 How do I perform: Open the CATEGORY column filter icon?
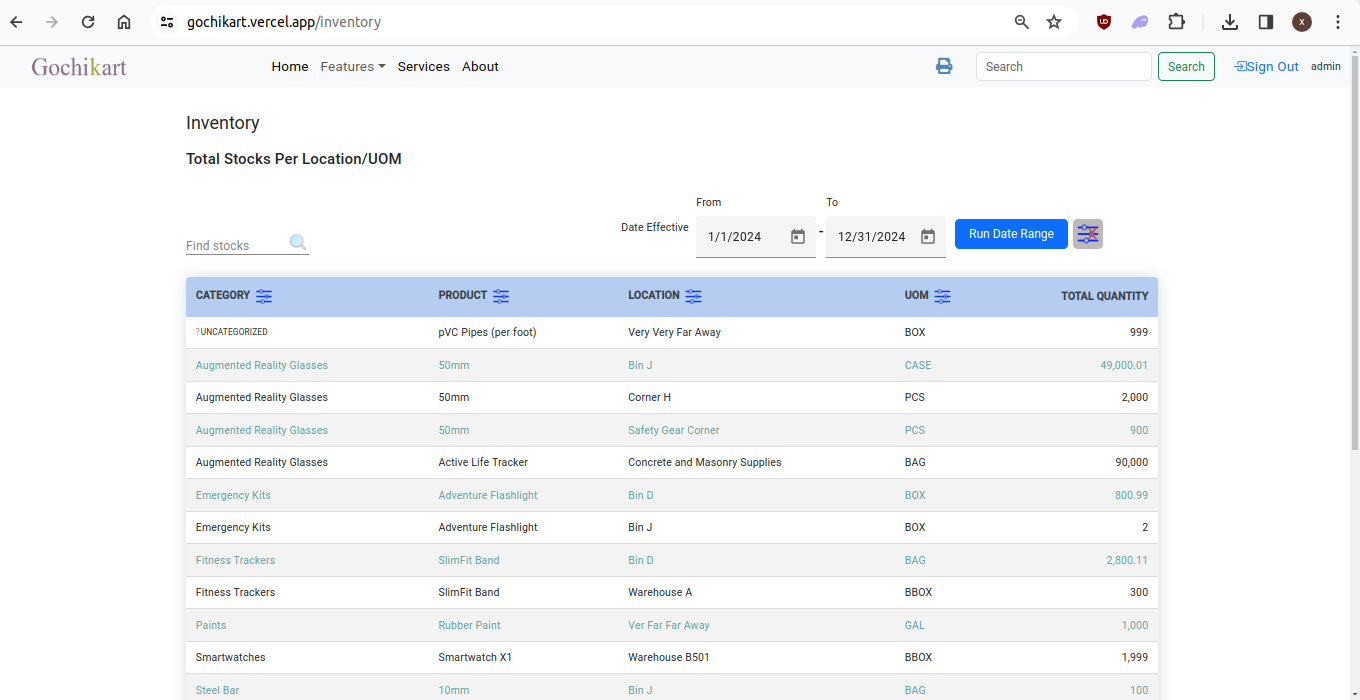click(264, 296)
